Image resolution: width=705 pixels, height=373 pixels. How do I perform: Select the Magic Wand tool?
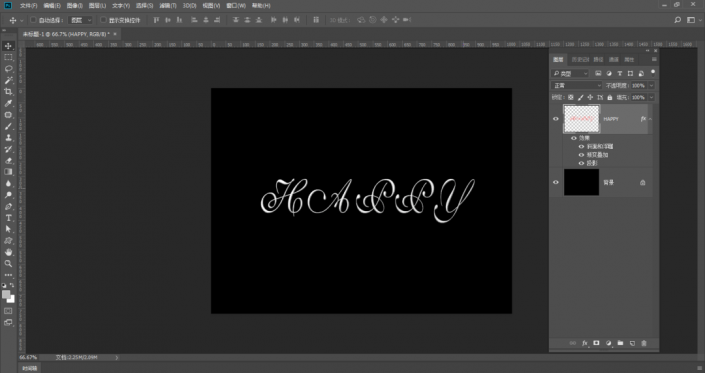point(9,80)
